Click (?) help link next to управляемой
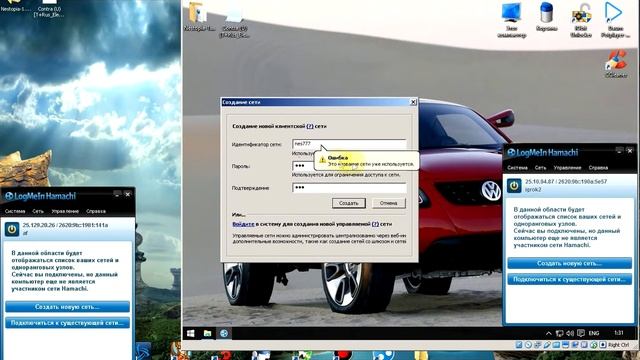This screenshot has height=360, width=640. coord(375,224)
